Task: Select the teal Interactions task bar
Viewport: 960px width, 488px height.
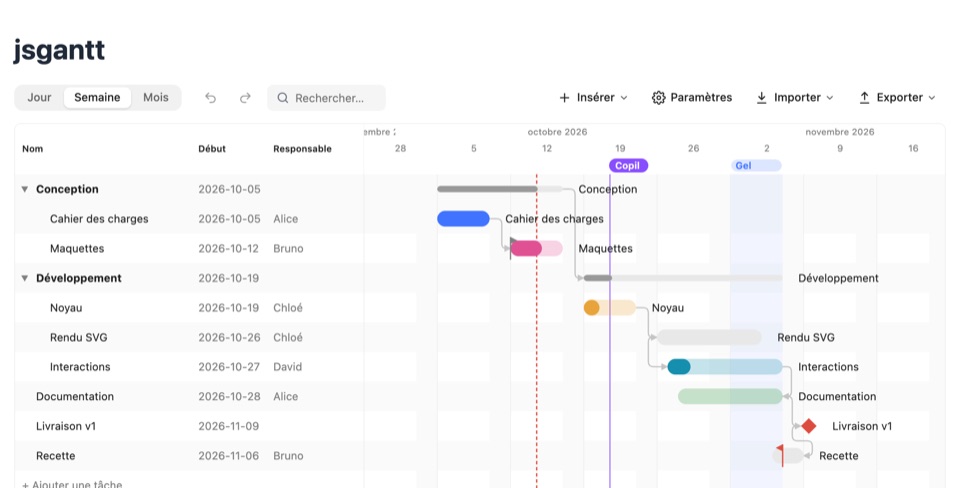Action: coord(725,367)
